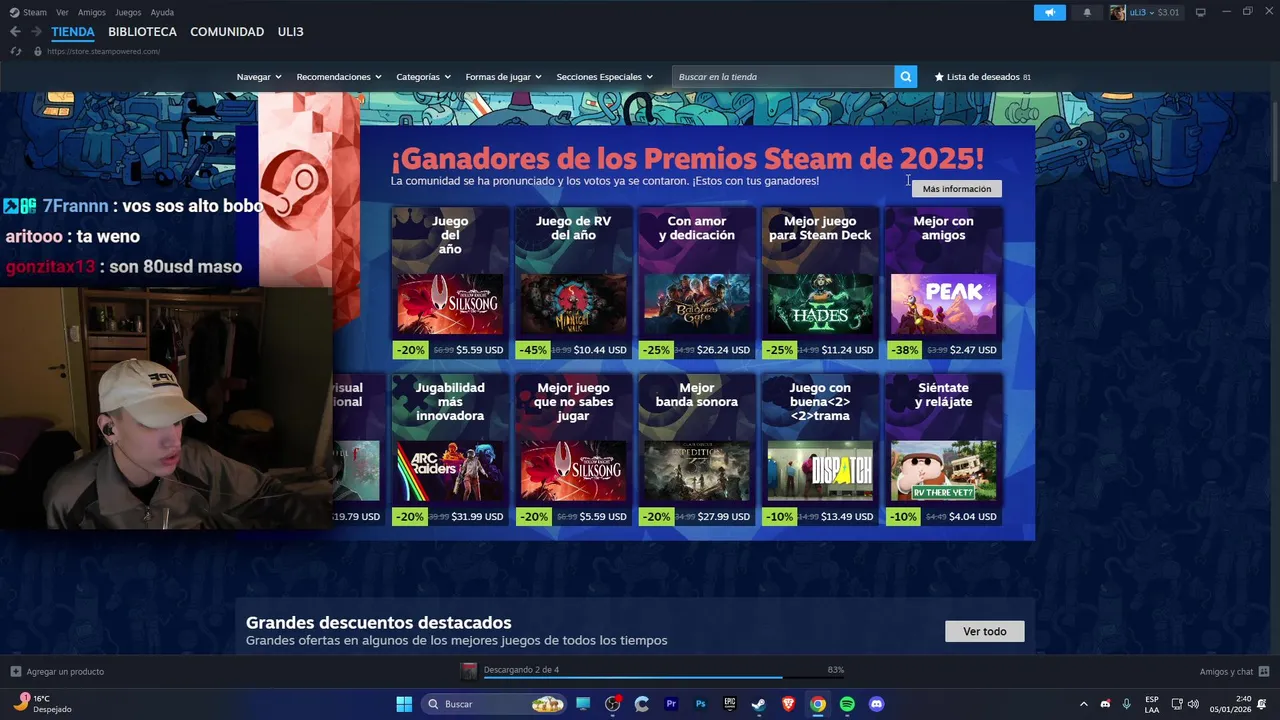
Task: Click the download progress bar
Action: pos(664,678)
